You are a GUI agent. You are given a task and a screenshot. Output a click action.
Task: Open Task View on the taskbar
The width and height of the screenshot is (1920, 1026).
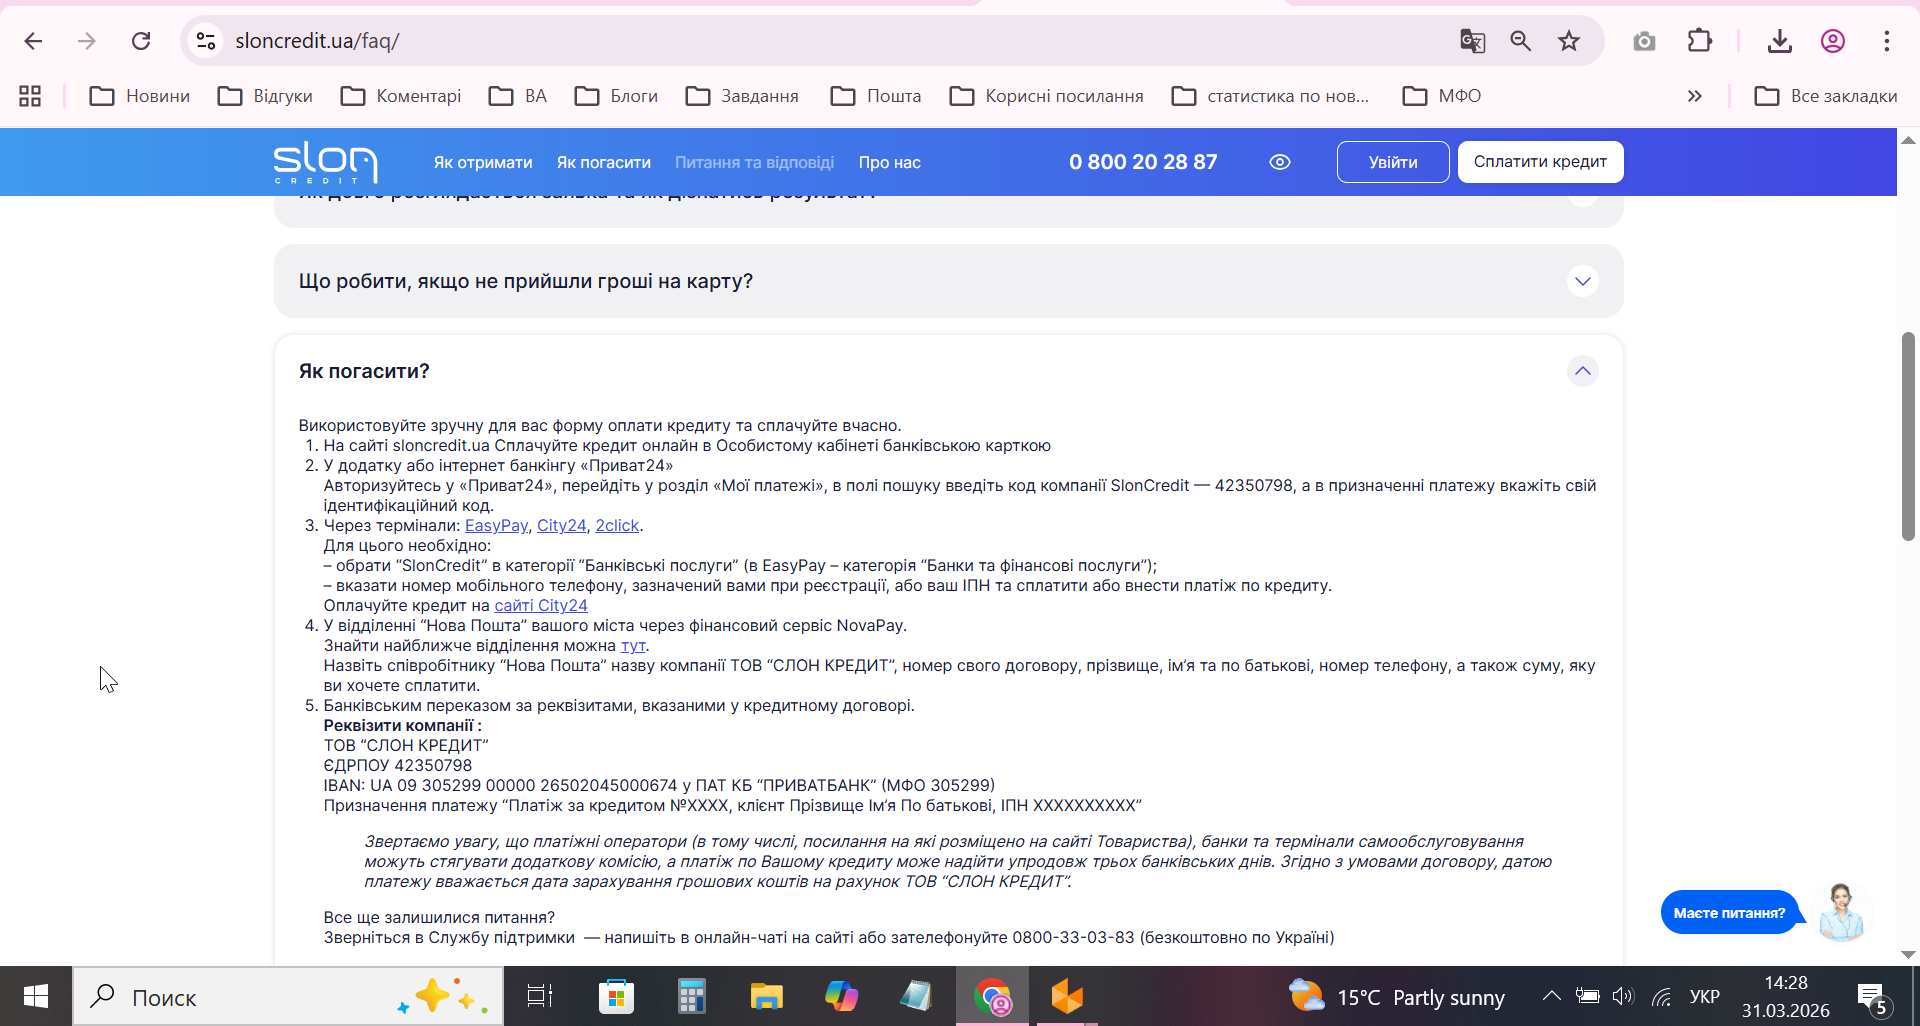[x=540, y=996]
